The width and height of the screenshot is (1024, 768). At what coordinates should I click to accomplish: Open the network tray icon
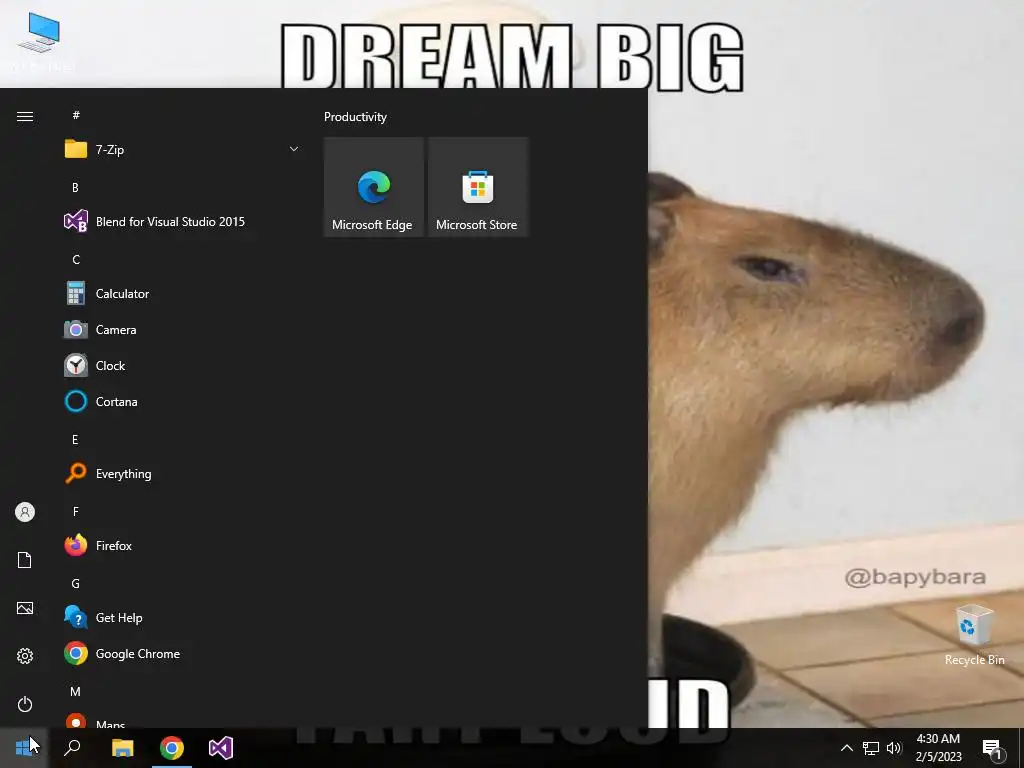point(871,748)
